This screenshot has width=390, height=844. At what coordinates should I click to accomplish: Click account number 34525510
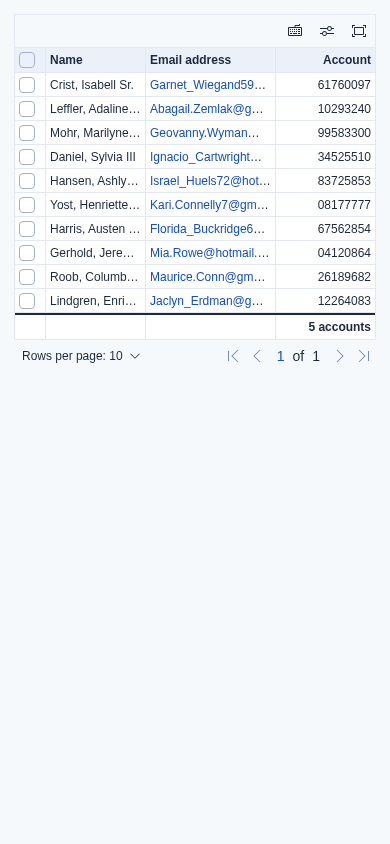(x=344, y=157)
